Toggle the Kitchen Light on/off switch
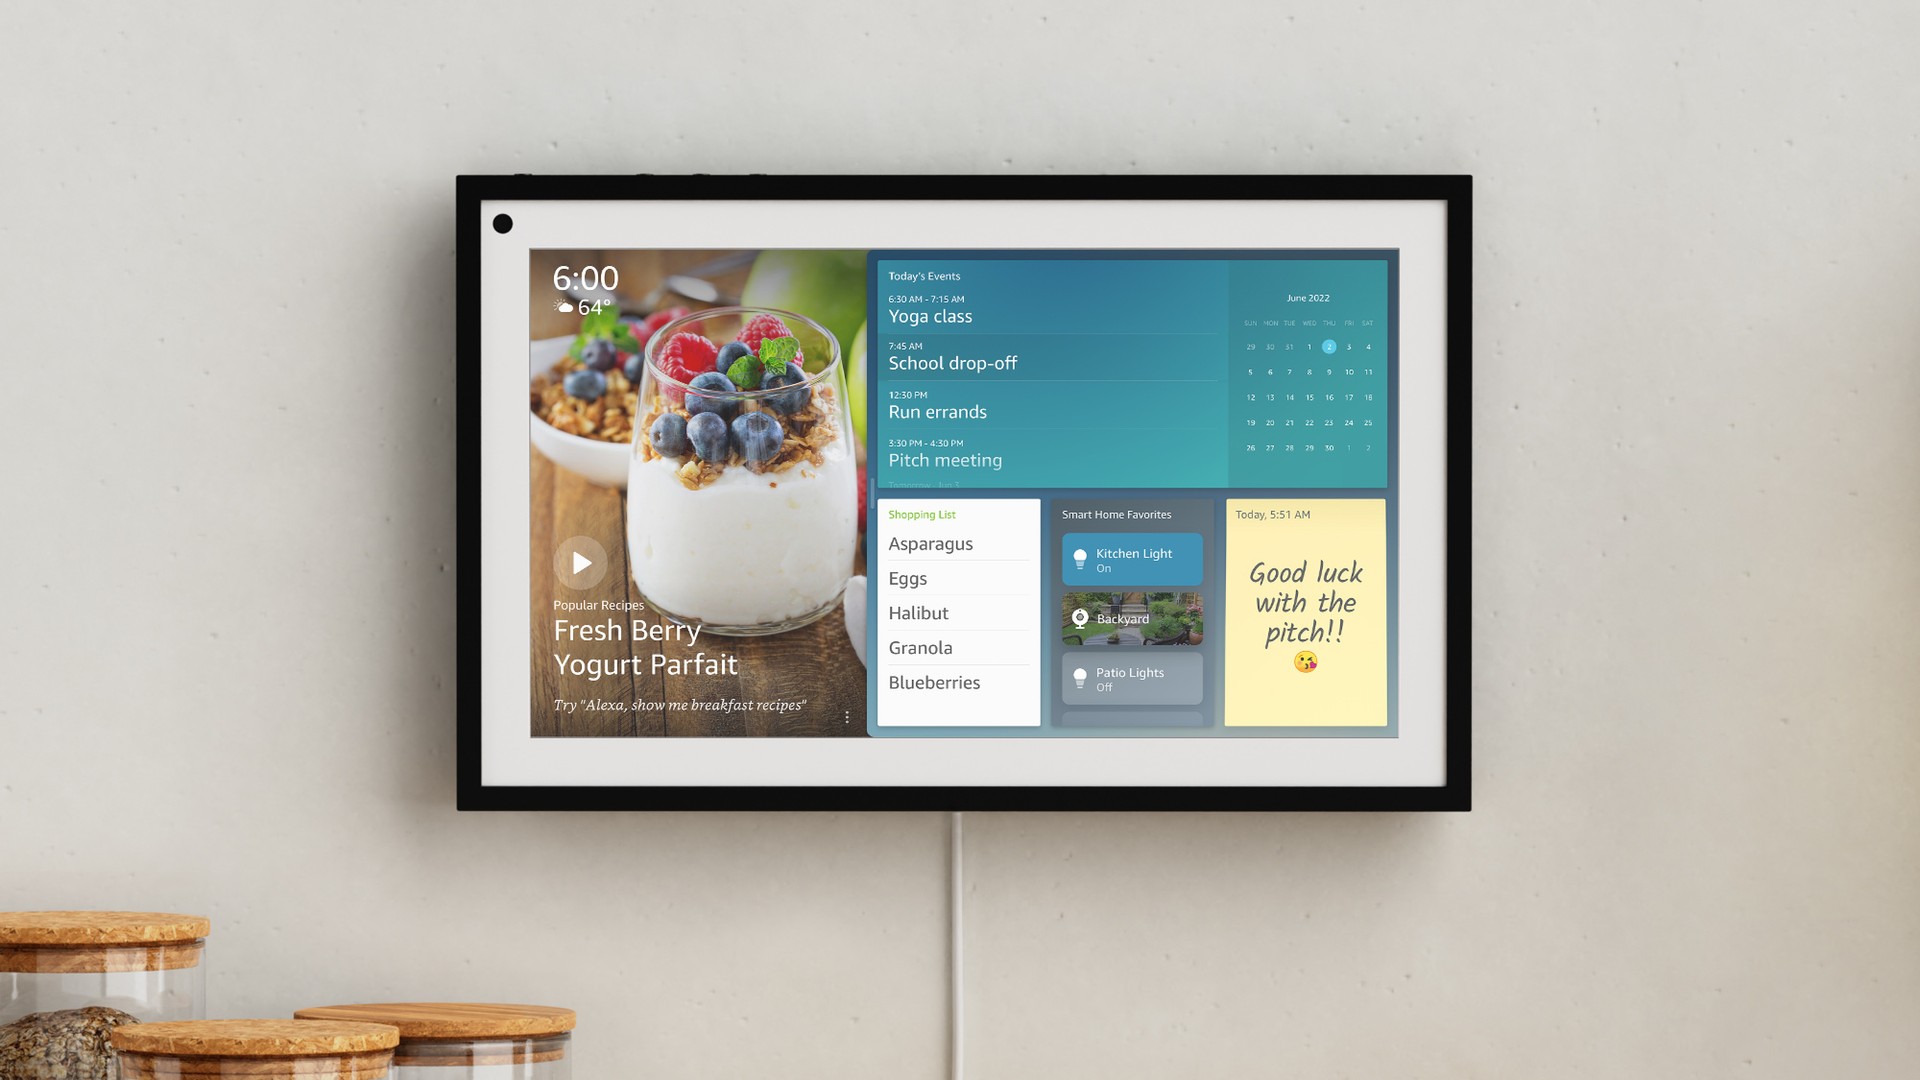Screen dimensions: 1920x1080 click(1131, 558)
